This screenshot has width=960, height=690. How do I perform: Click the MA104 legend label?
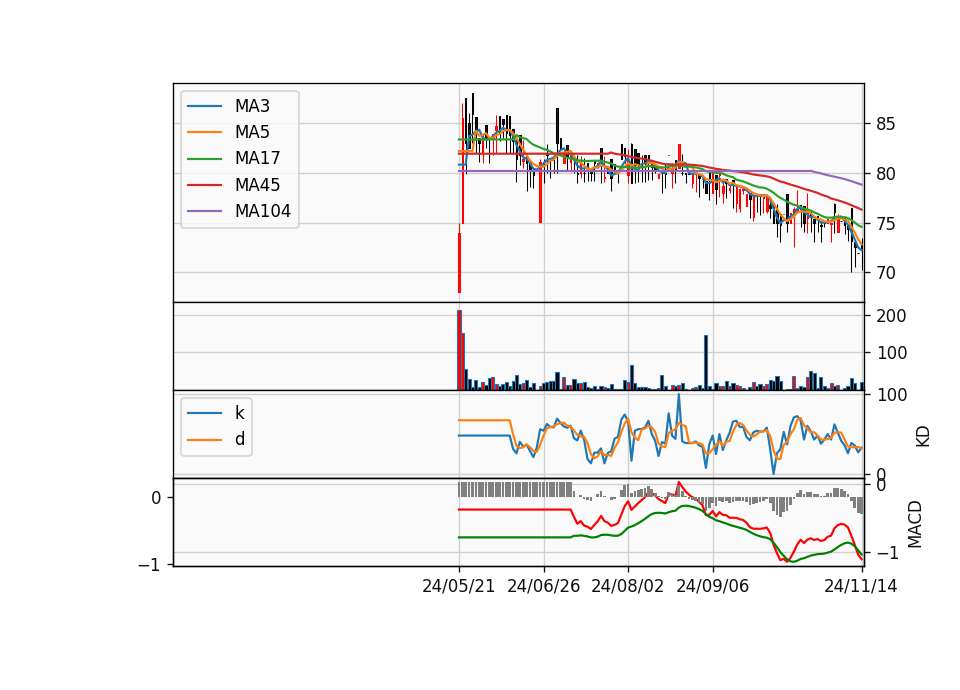(263, 211)
